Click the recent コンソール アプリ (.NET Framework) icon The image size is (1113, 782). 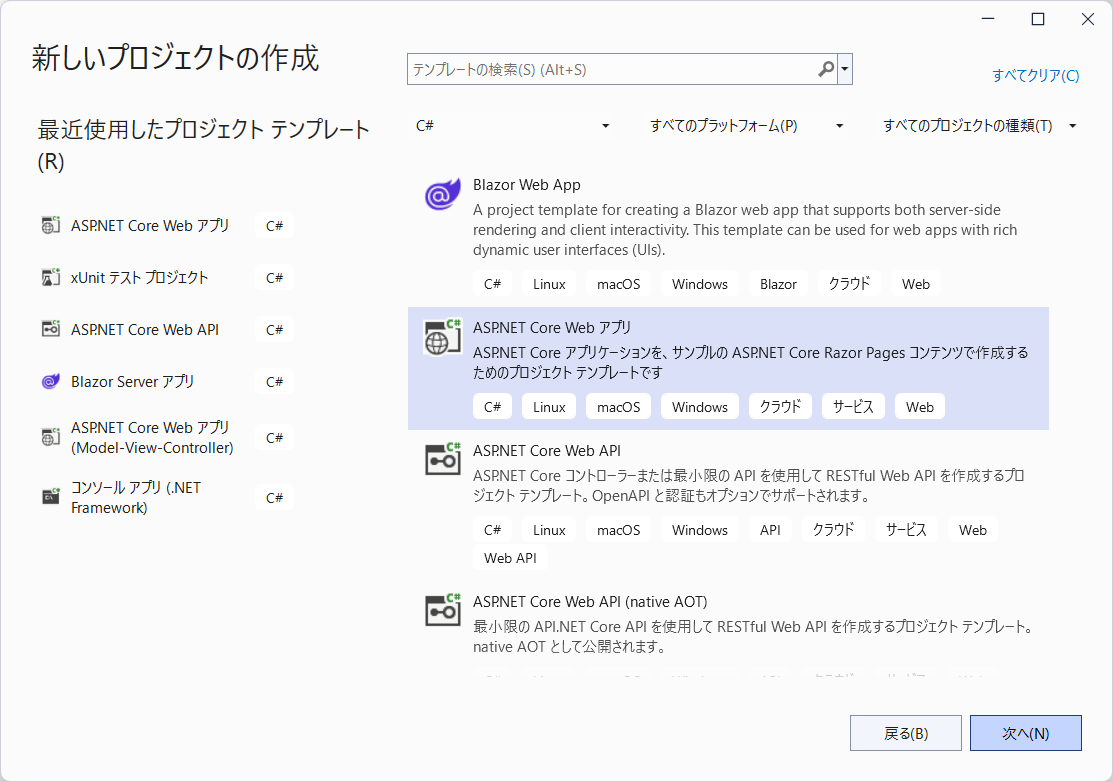point(50,497)
